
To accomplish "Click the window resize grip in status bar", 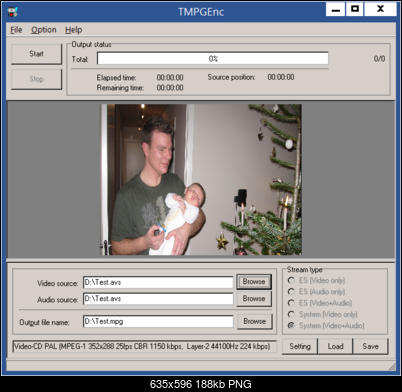I will [392, 367].
